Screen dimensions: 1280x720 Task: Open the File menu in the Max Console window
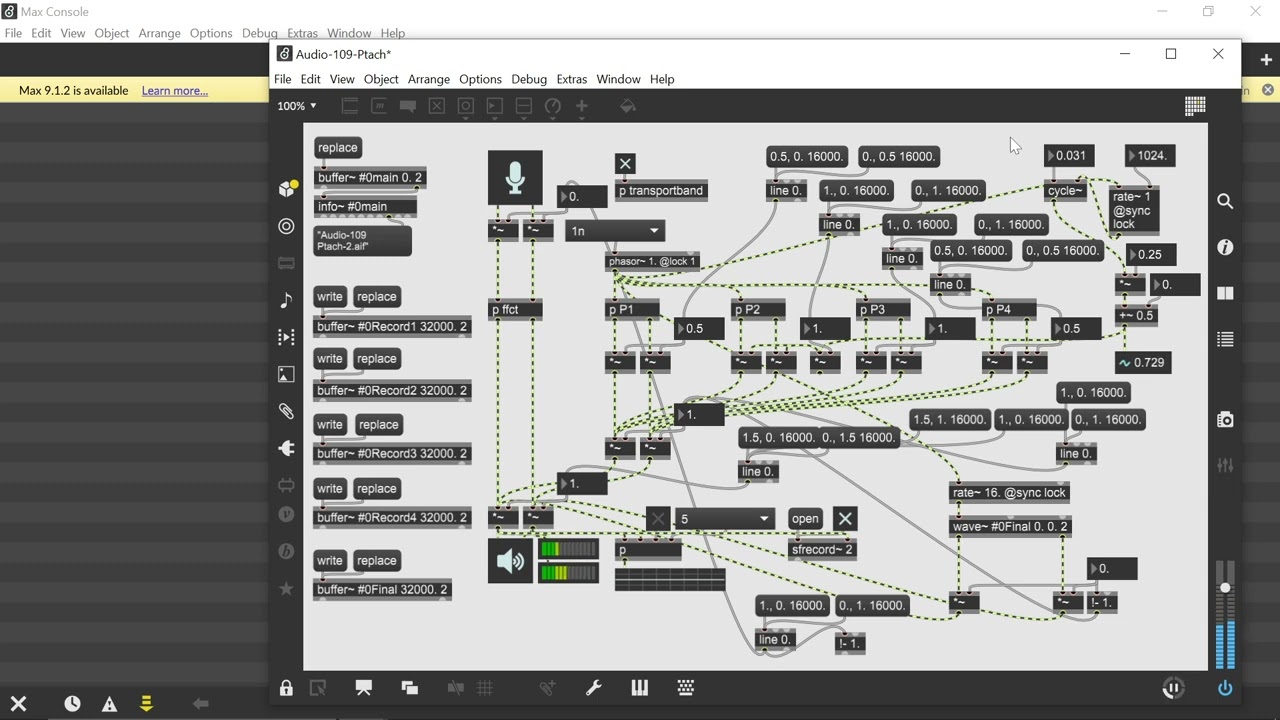click(x=13, y=33)
